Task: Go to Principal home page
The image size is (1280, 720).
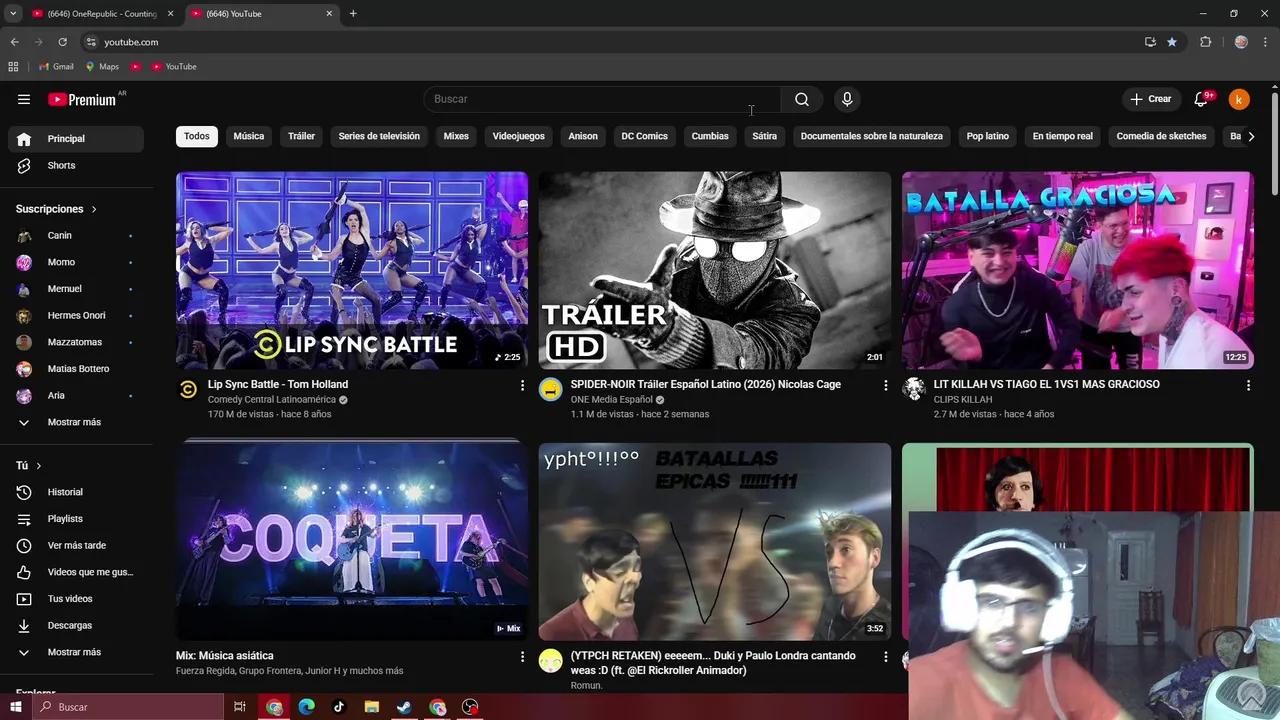Action: pyautogui.click(x=76, y=139)
